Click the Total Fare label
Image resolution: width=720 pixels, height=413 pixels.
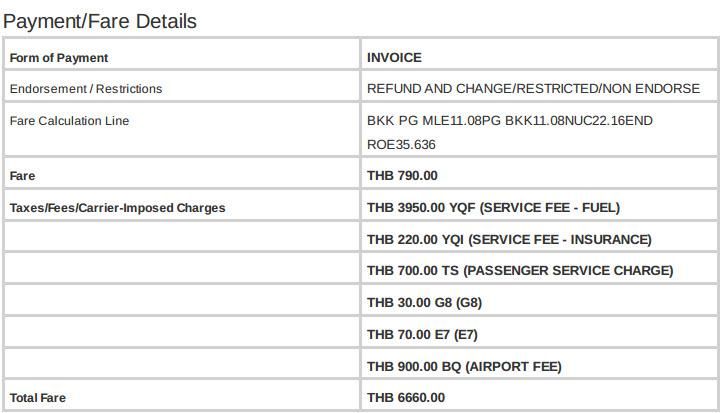click(x=38, y=398)
